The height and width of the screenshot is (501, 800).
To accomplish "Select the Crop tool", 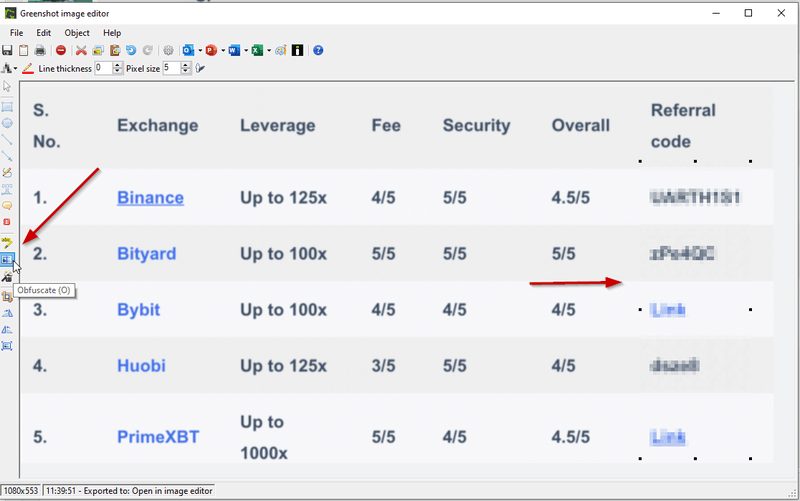I will pyautogui.click(x=7, y=296).
